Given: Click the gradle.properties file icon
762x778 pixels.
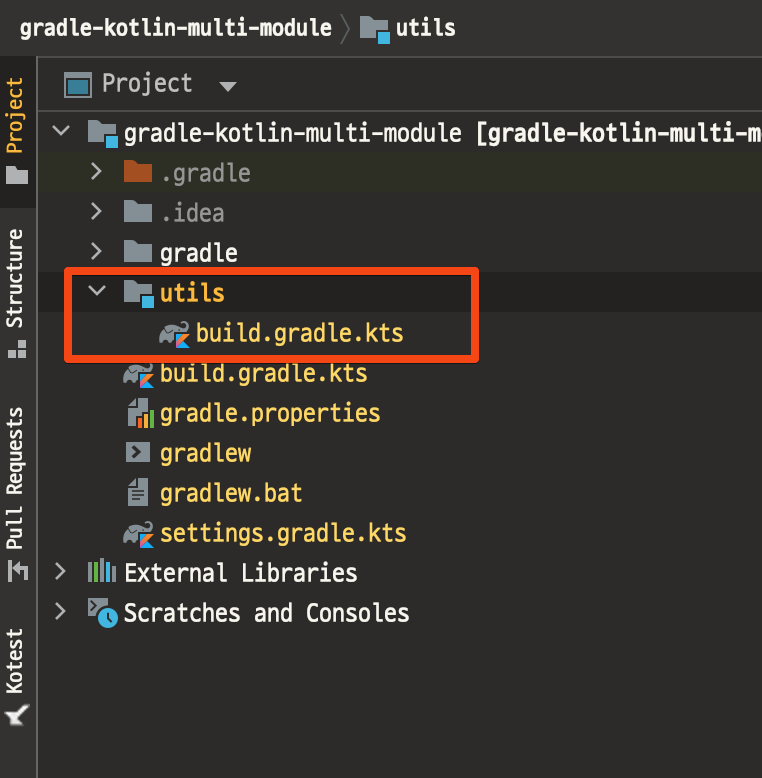Looking at the screenshot, I should 140,413.
